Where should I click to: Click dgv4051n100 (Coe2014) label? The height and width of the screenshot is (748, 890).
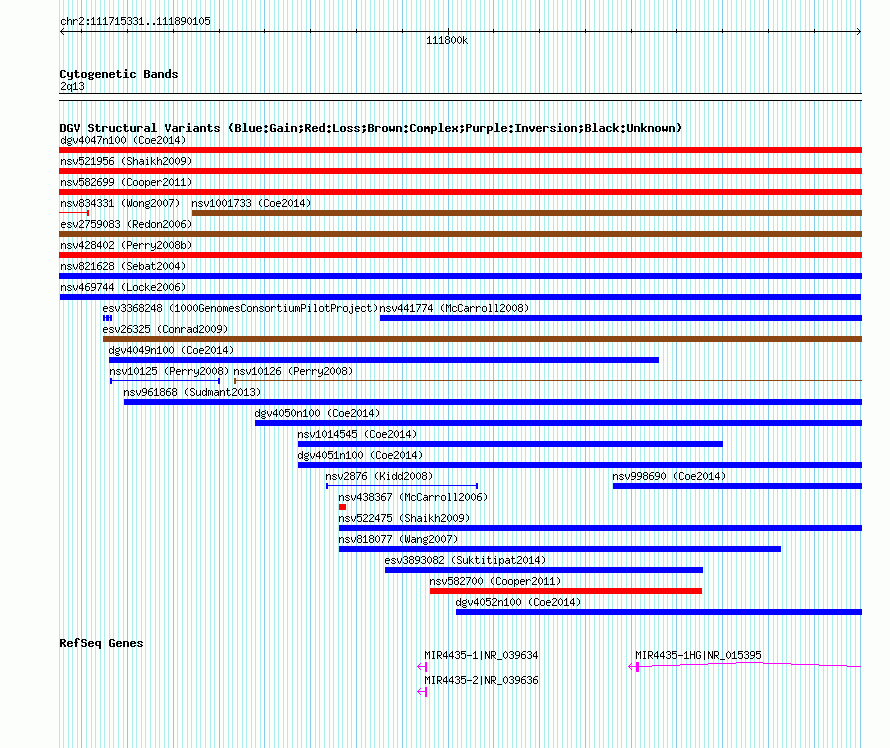tap(360, 455)
